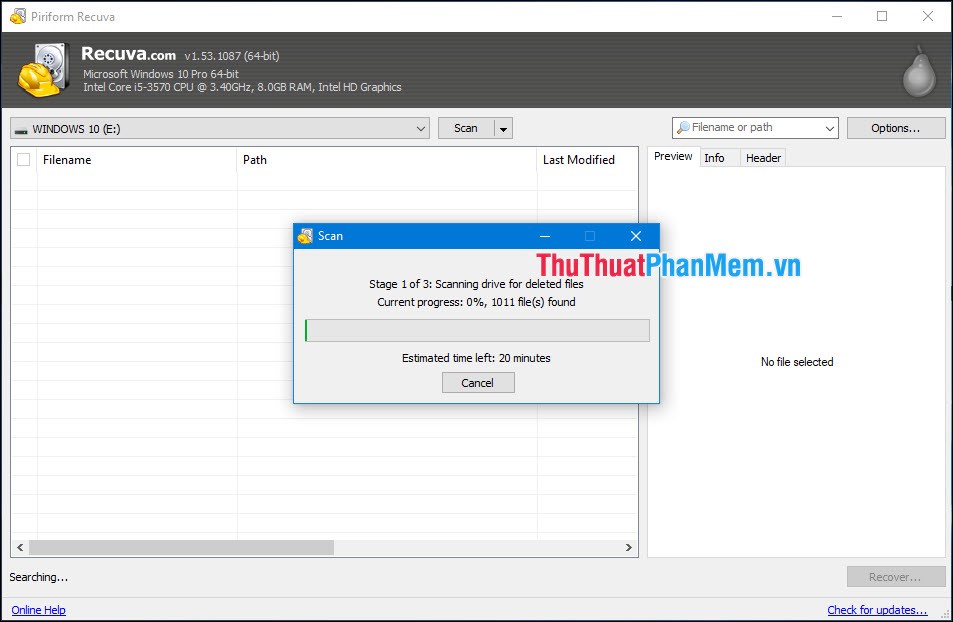Viewport: 953px width, 622px height.
Task: Sort the list by Filename column
Action: (x=137, y=160)
